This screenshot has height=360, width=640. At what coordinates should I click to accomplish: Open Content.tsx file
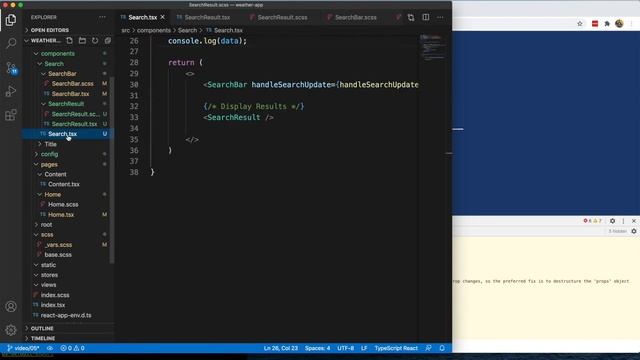point(64,184)
